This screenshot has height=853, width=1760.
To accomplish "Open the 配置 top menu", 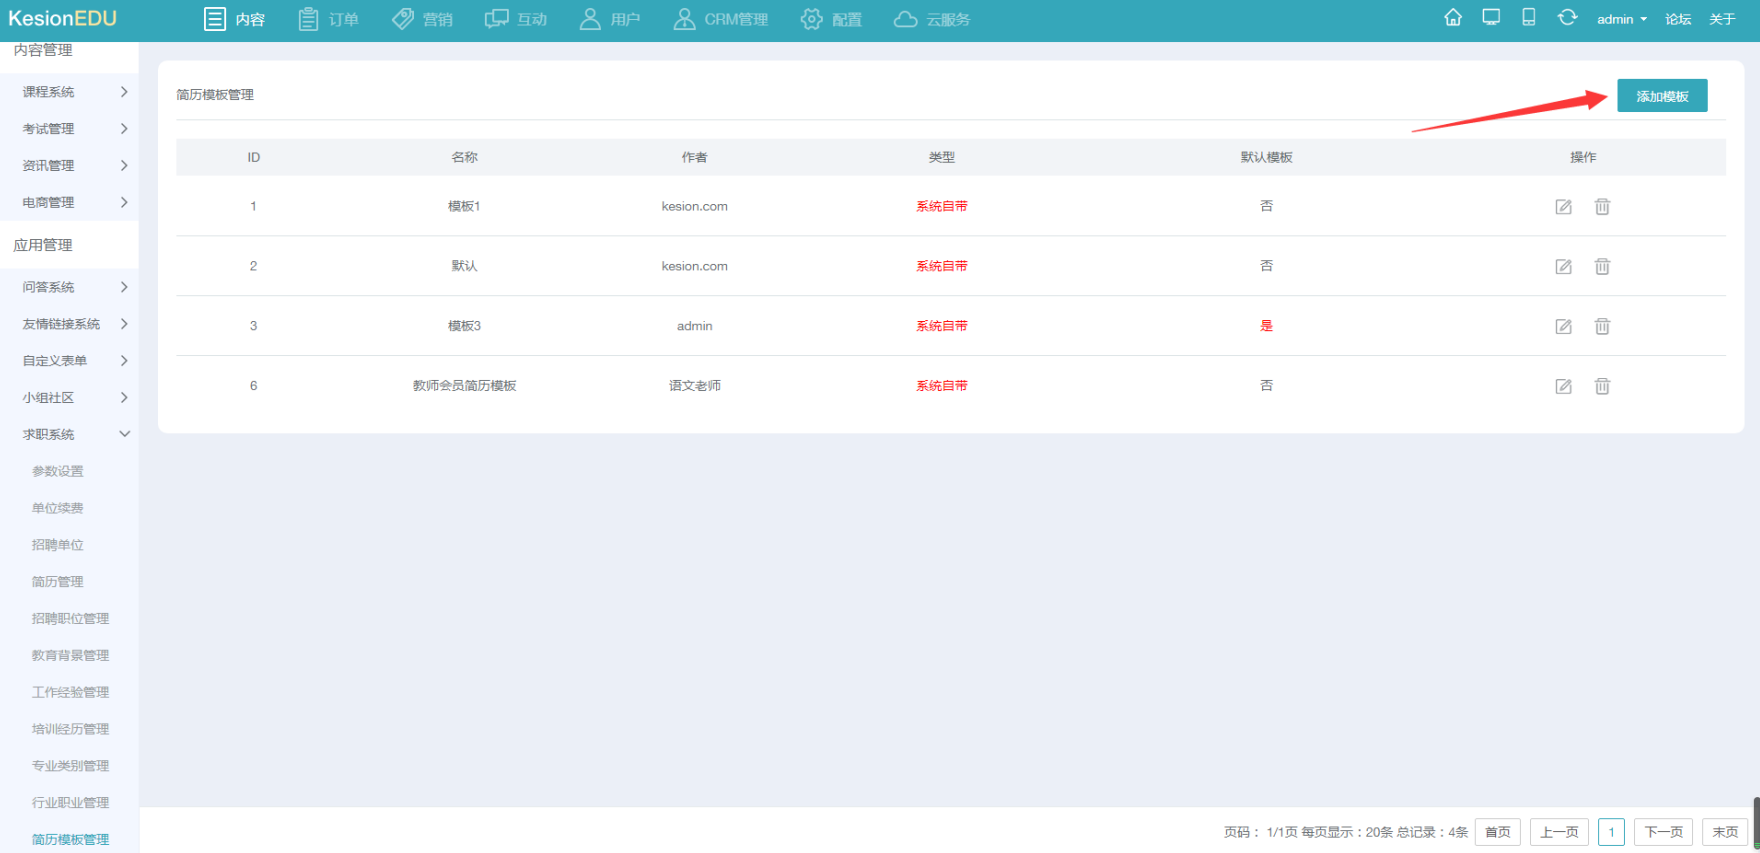I will (831, 19).
